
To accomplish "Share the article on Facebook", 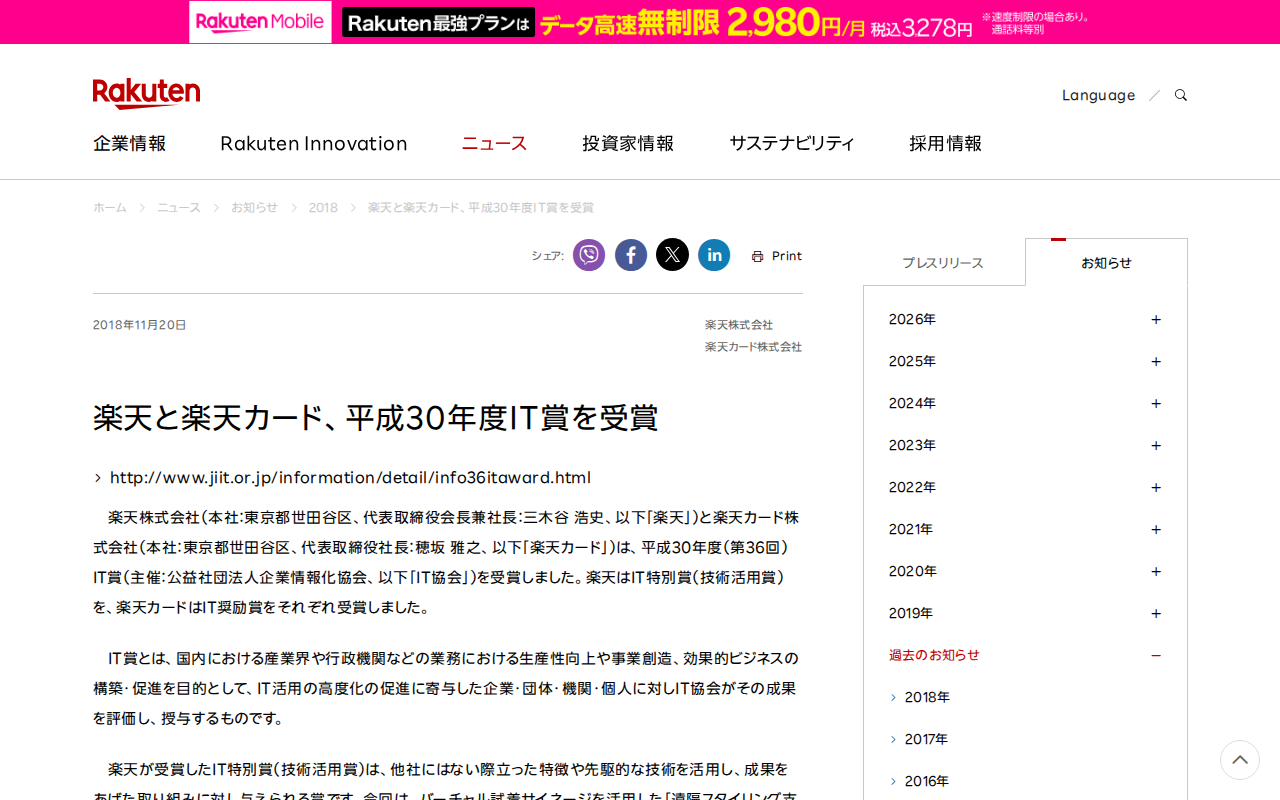I will pyautogui.click(x=631, y=255).
